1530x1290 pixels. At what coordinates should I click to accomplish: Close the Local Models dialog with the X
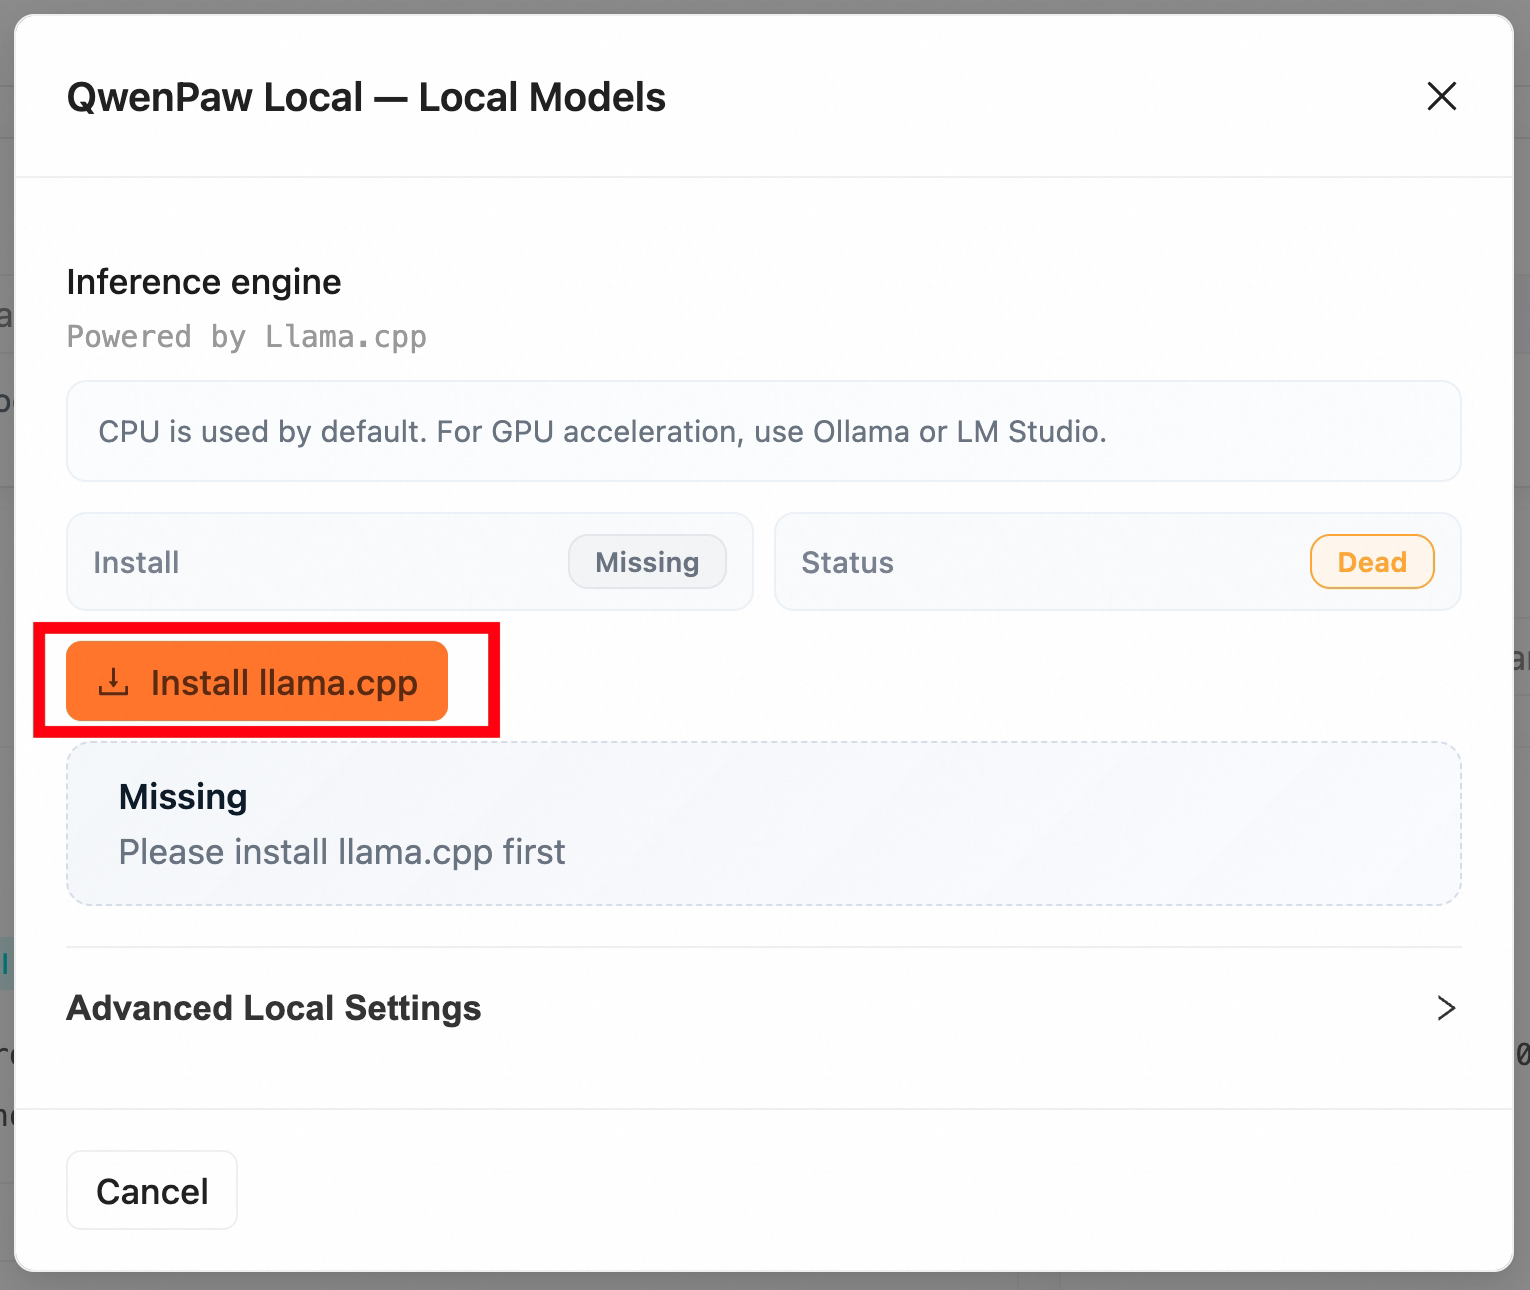[x=1441, y=96]
